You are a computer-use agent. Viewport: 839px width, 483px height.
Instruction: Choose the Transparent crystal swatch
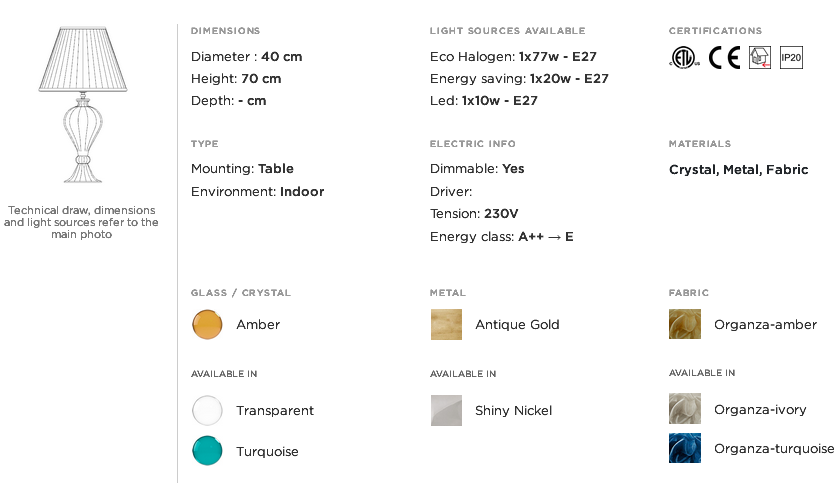(x=207, y=410)
